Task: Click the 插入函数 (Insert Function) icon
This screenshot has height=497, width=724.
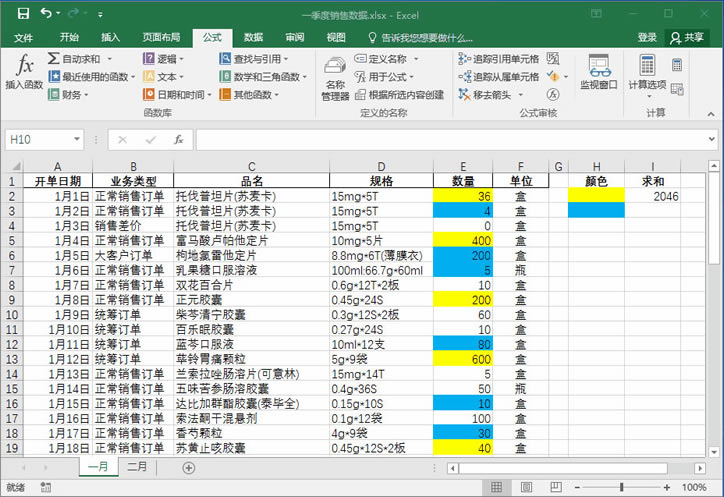Action: (x=23, y=70)
